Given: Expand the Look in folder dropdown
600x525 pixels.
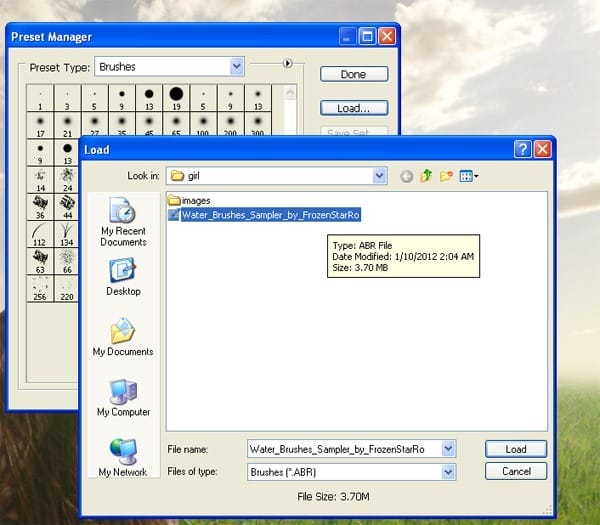Looking at the screenshot, I should (x=379, y=176).
